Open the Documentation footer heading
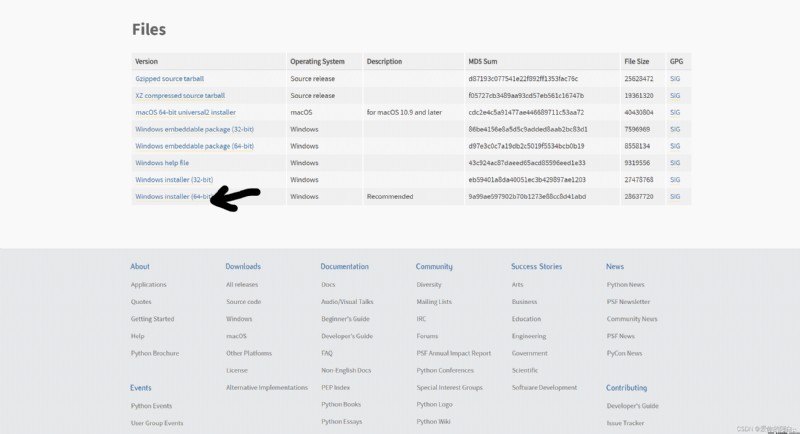The image size is (800, 434). (x=344, y=266)
